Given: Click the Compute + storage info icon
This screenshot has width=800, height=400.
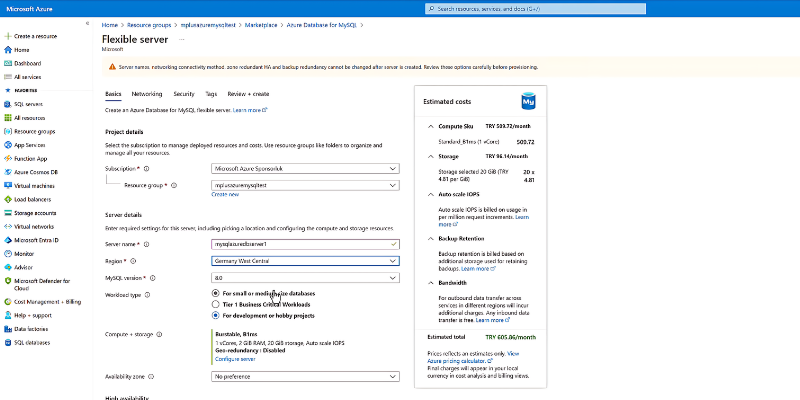Looking at the screenshot, I should click(159, 335).
